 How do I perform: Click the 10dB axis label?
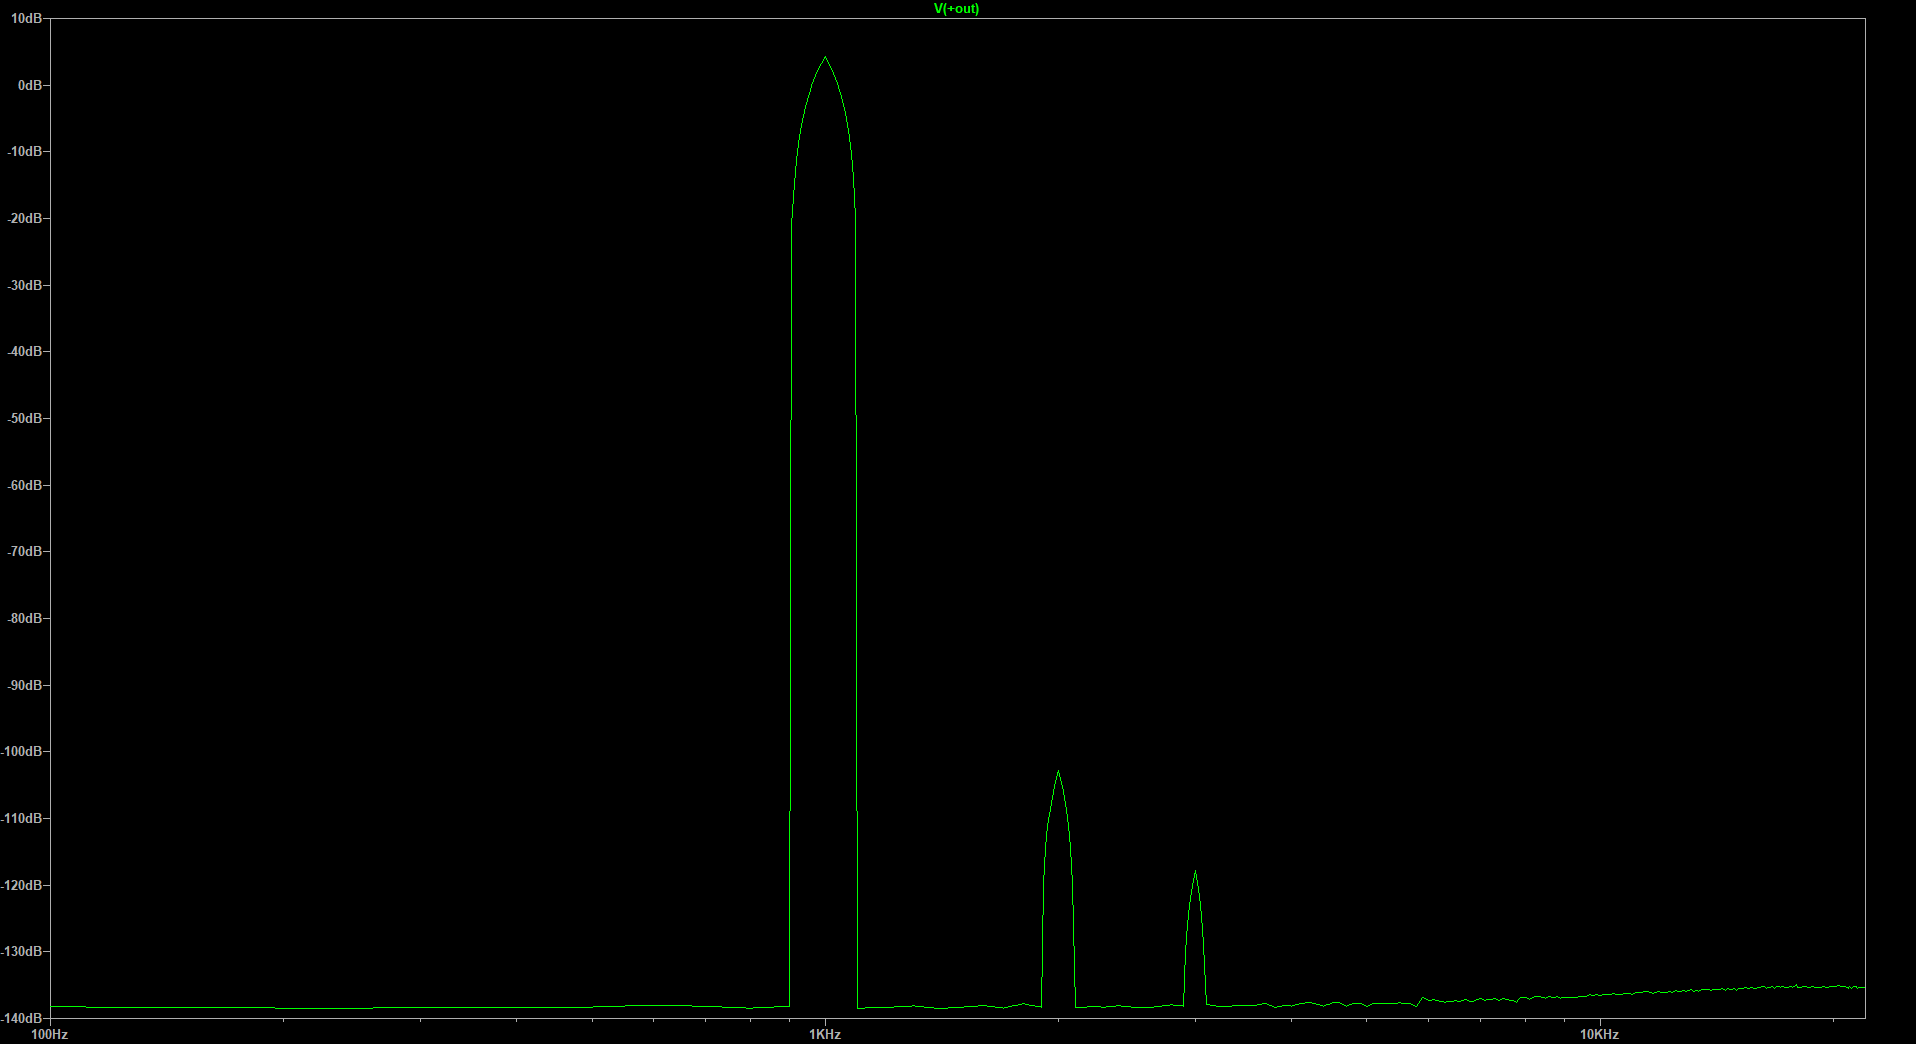tap(26, 19)
